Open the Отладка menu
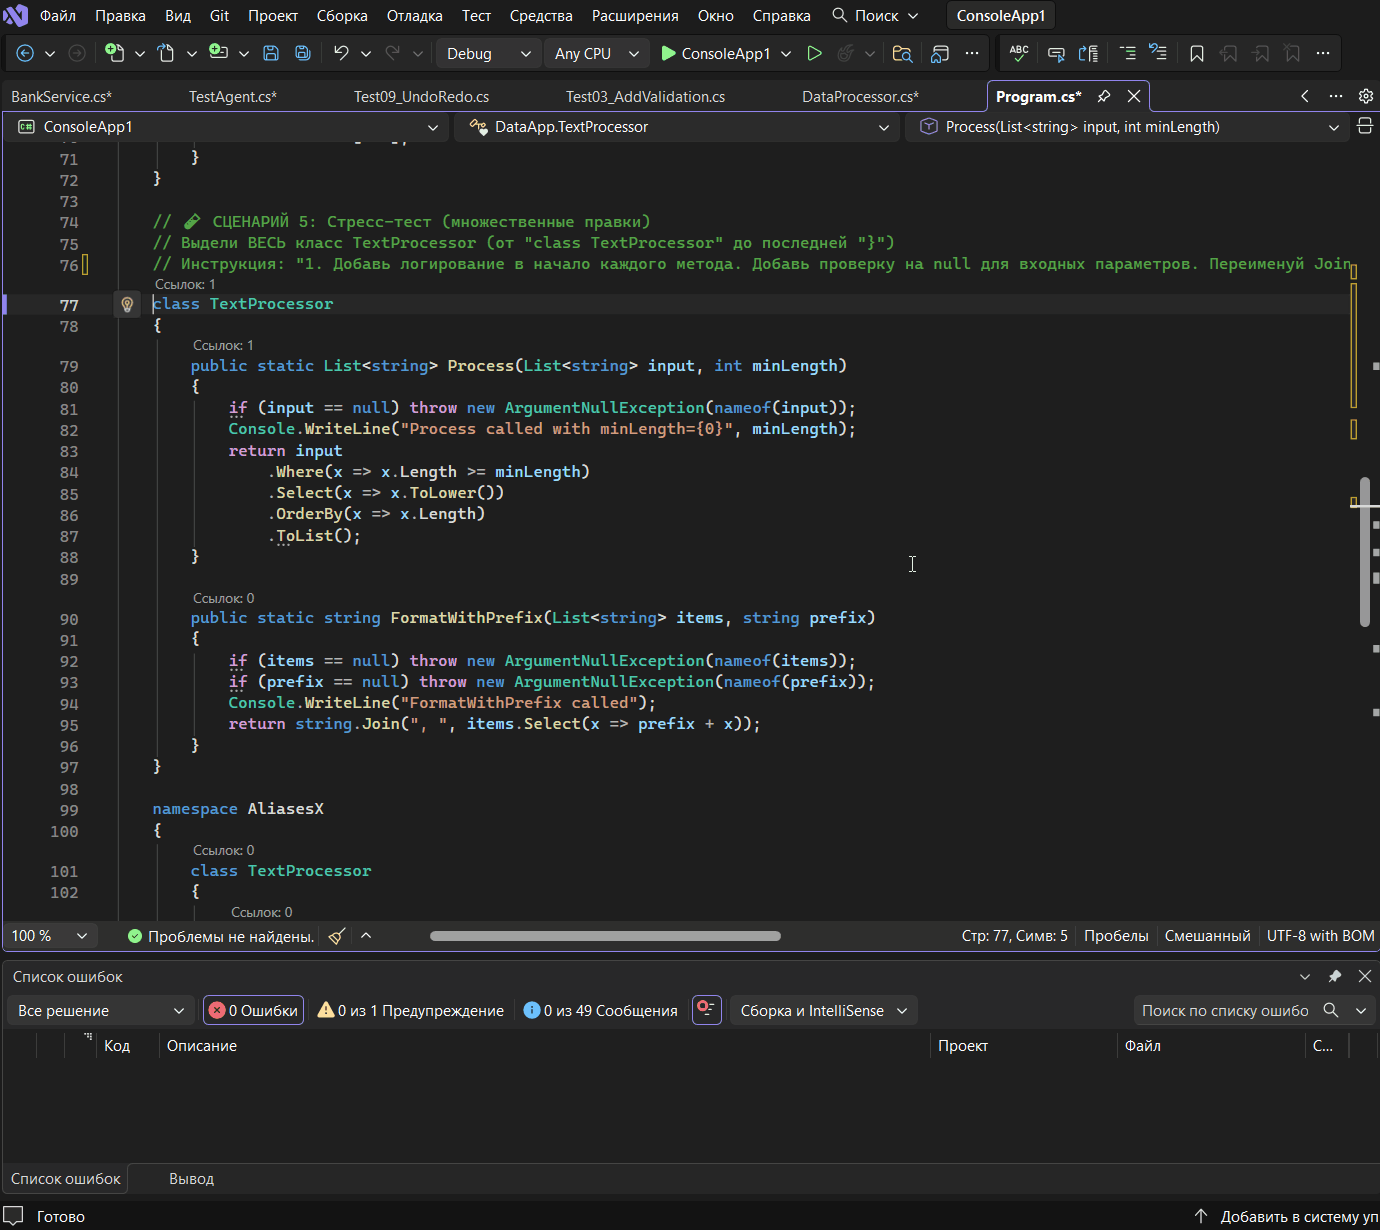Screen dimensions: 1380x1230 click(x=414, y=16)
